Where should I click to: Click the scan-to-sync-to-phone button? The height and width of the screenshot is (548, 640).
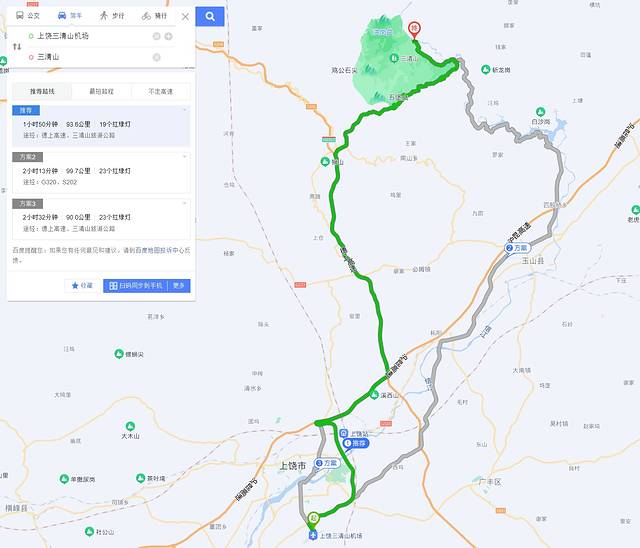click(x=136, y=286)
